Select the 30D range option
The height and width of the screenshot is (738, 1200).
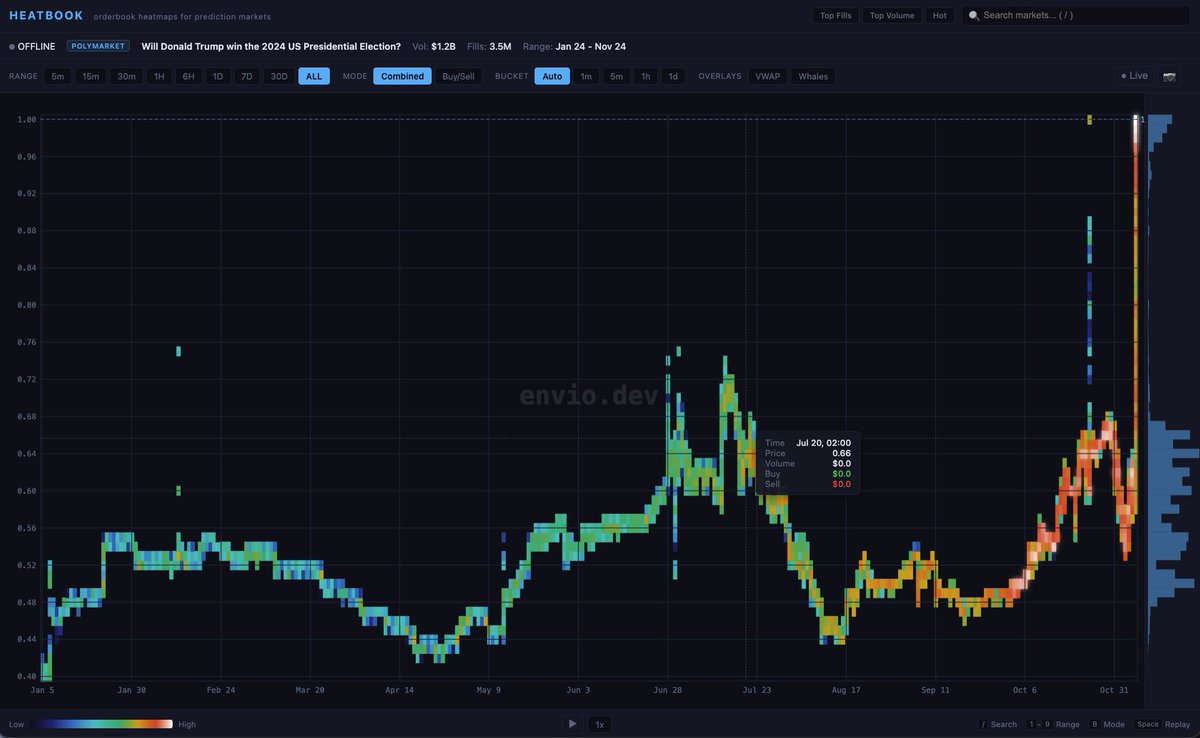pyautogui.click(x=279, y=76)
